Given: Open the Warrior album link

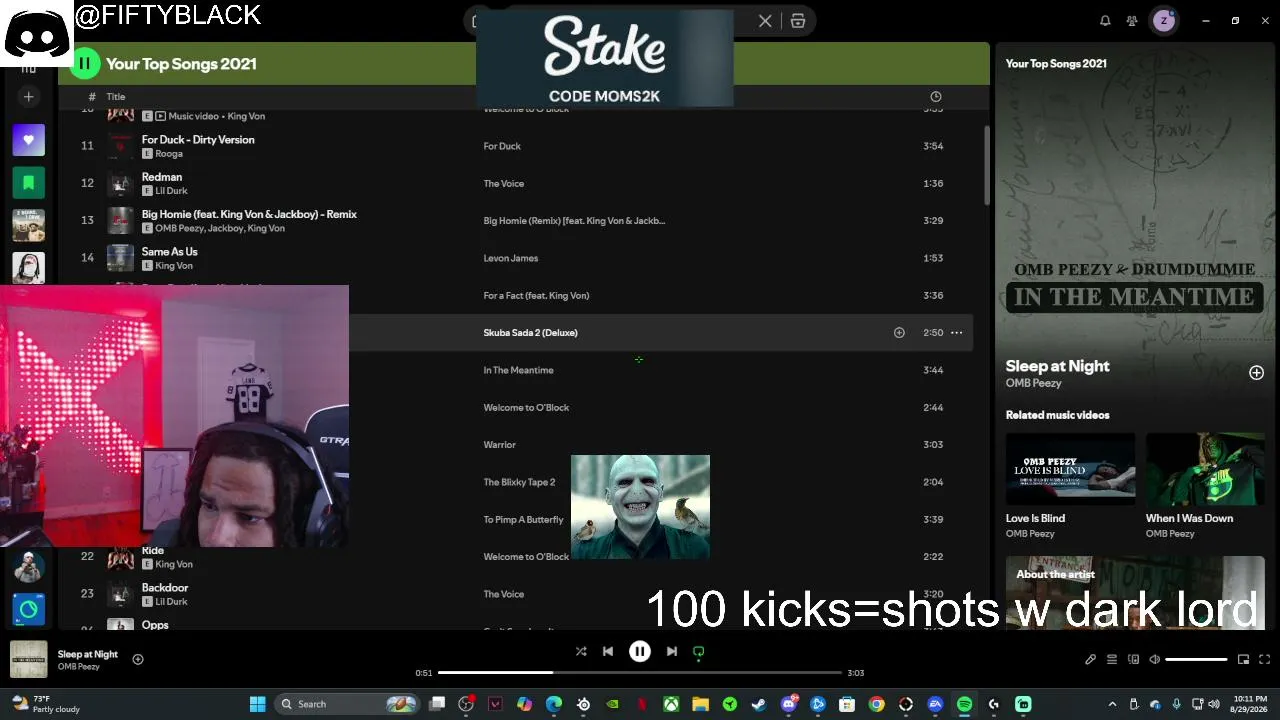Looking at the screenshot, I should click(x=500, y=445).
